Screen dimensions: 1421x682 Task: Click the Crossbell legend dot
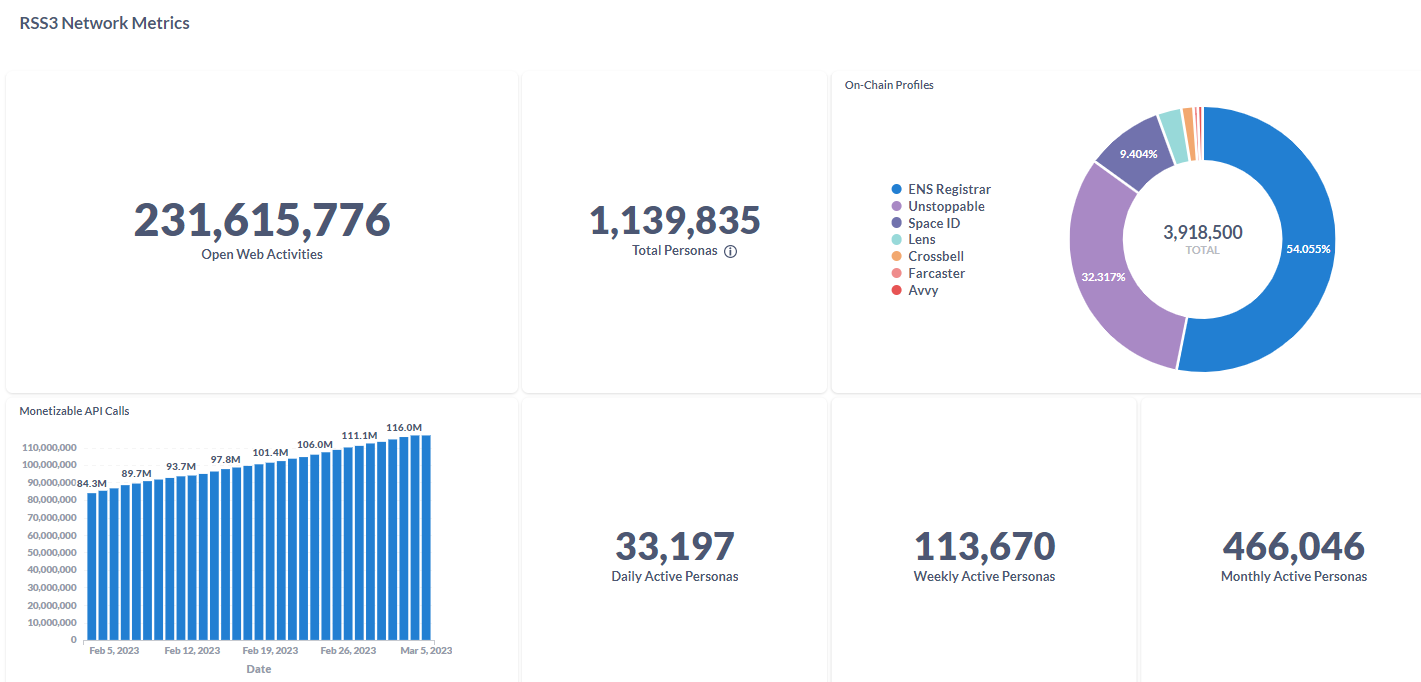point(897,256)
